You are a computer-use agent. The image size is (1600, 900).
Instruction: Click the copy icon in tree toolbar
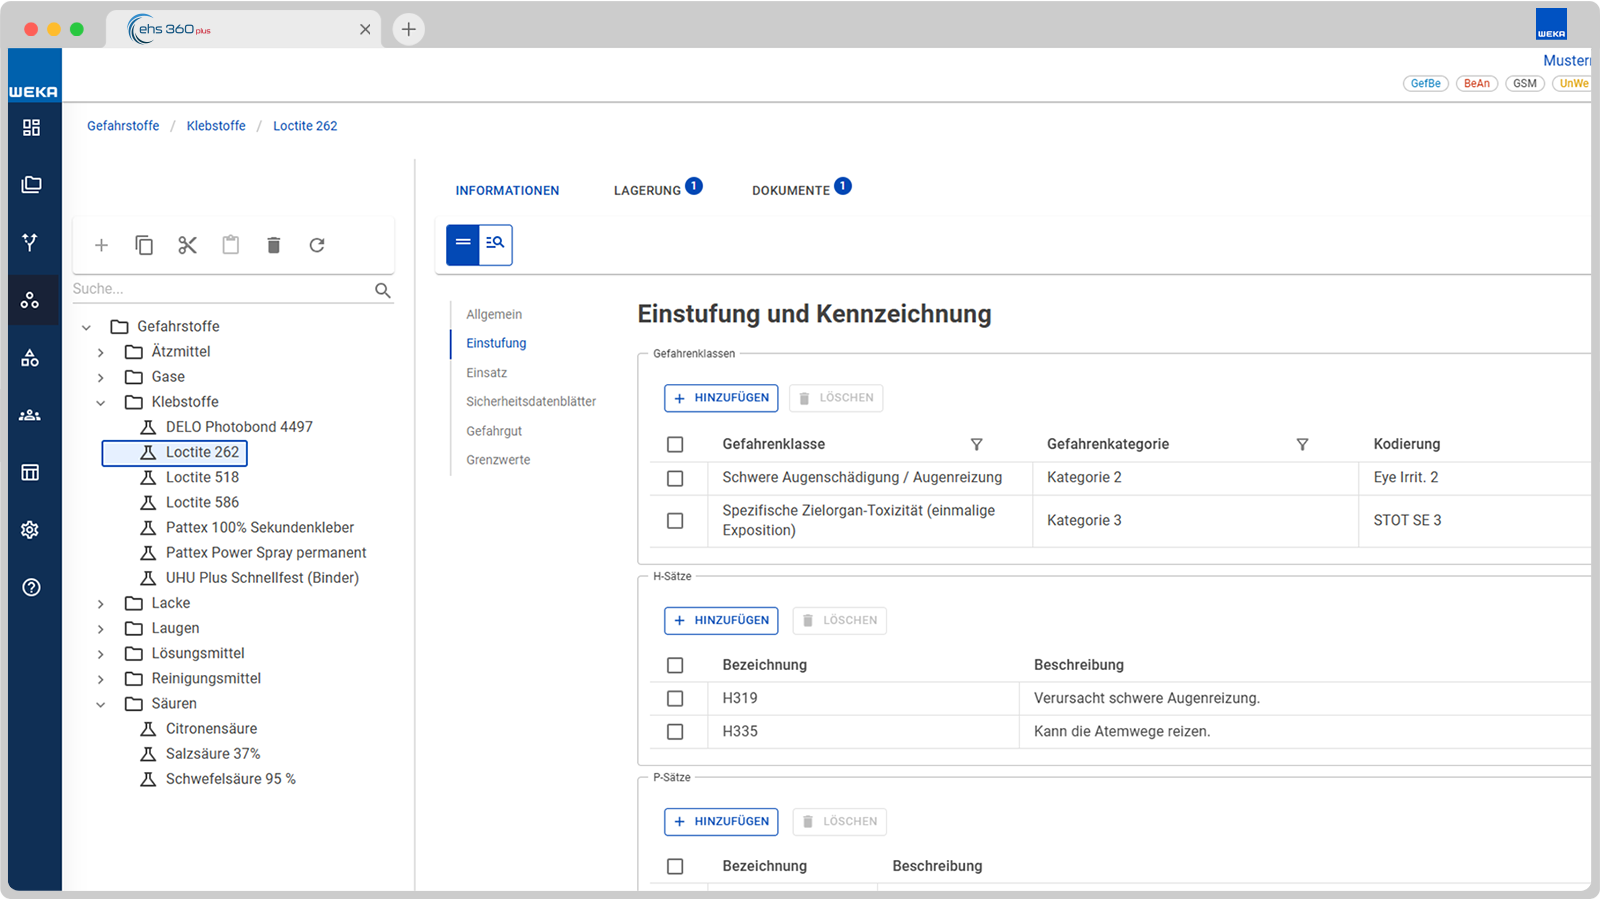click(x=144, y=245)
